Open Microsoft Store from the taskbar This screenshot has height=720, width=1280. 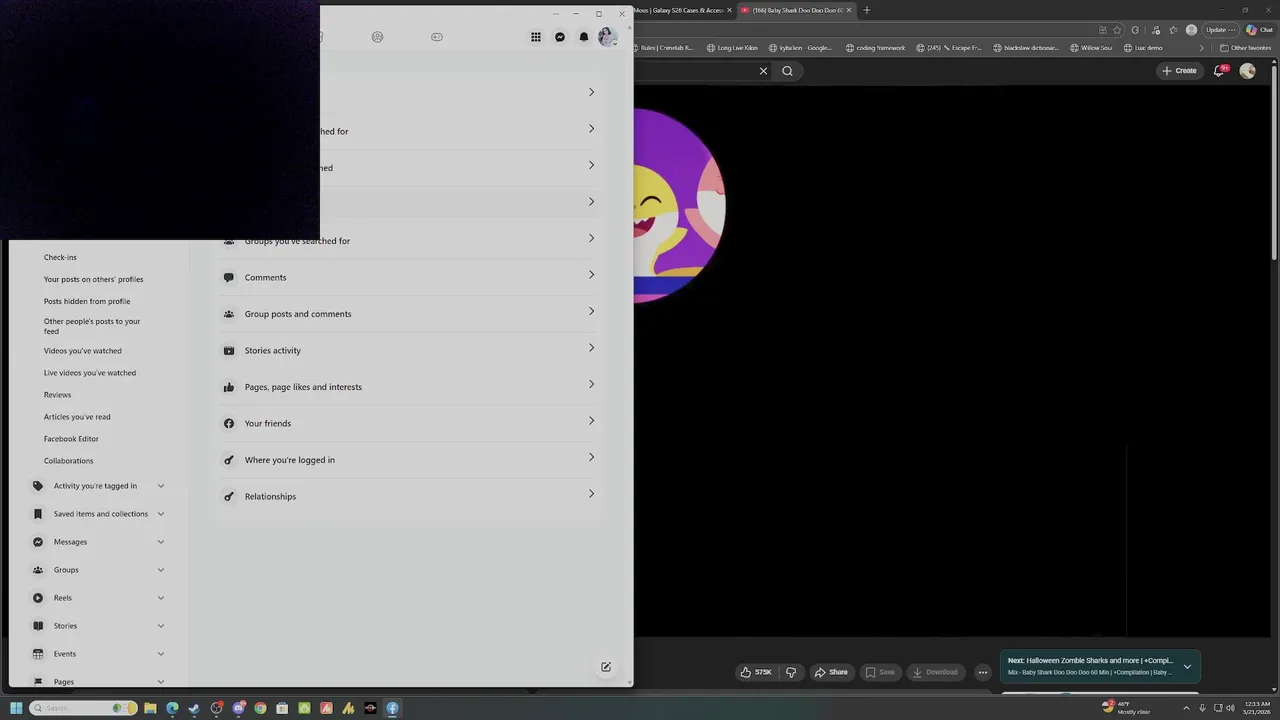(x=282, y=708)
